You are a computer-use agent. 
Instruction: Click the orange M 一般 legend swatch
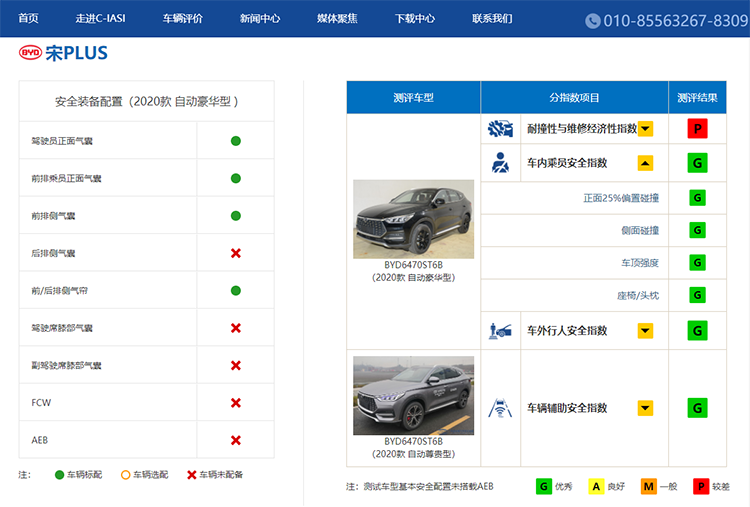649,486
